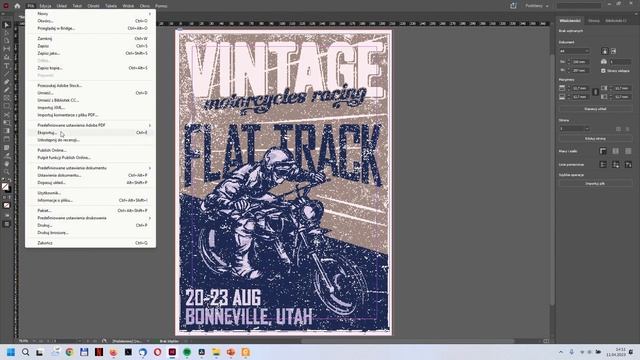
Task: Open PowerPoint from the taskbar
Action: [x=231, y=352]
